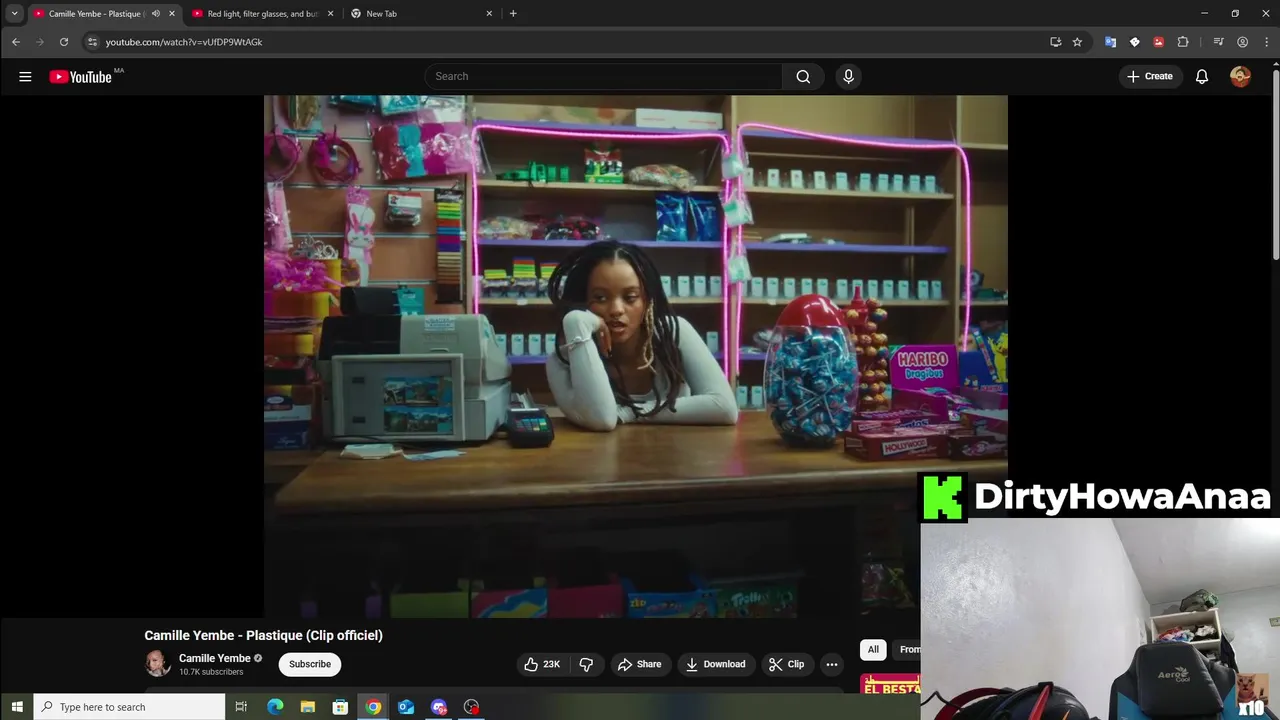Open Chrome profile icon
Screen dimensions: 1280x720
pos(1243,42)
